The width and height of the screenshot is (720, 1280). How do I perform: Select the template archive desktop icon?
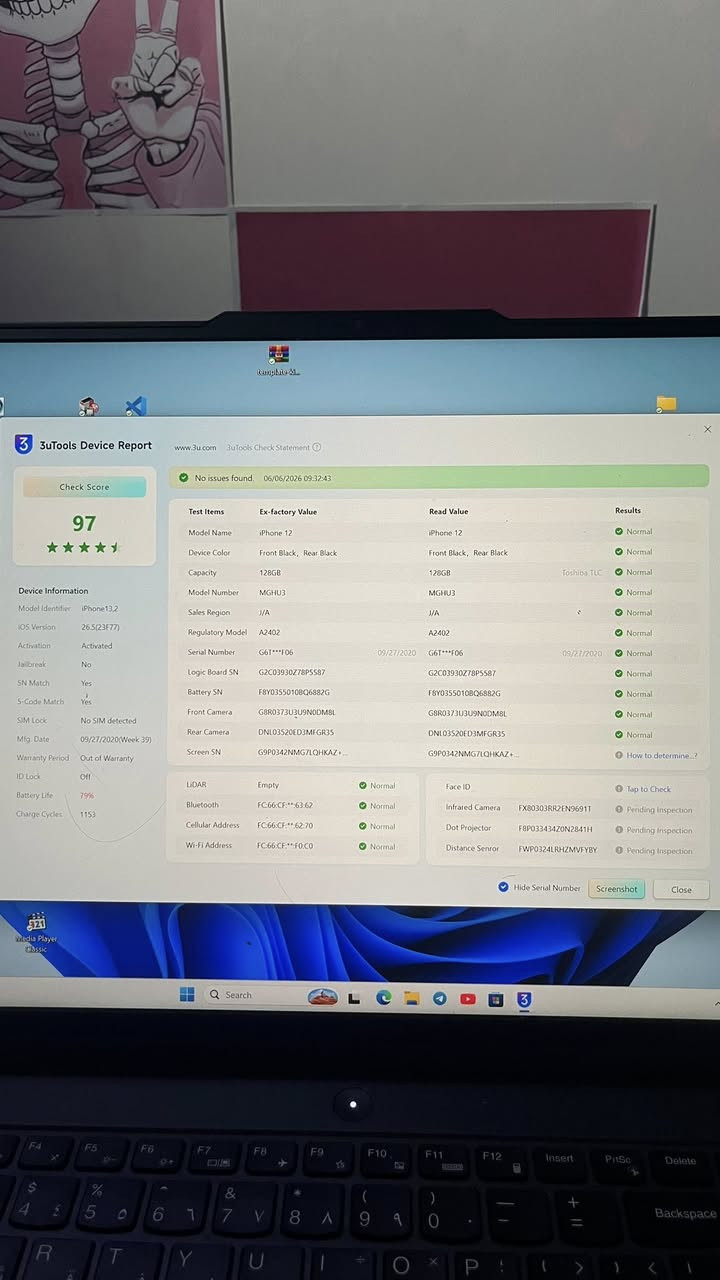pos(279,360)
